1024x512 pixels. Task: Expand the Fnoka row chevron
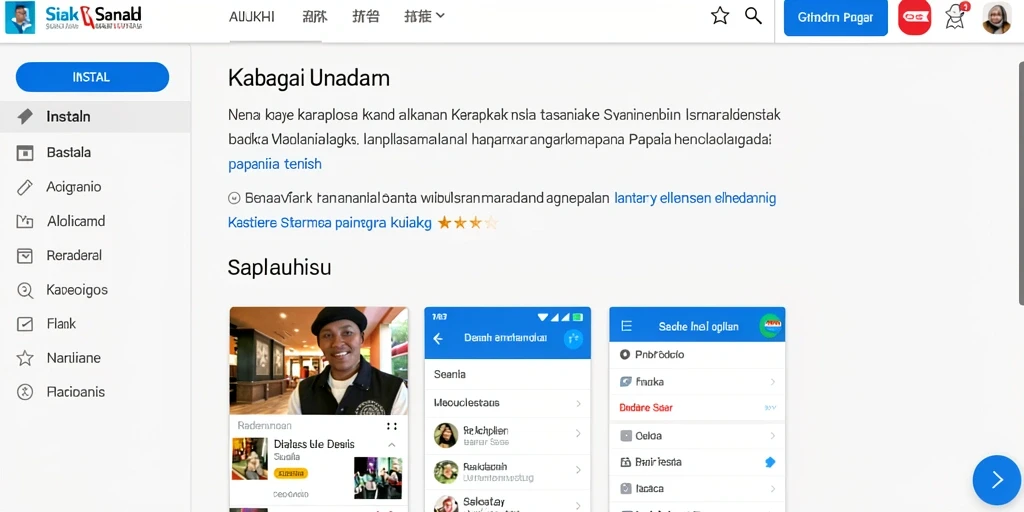tap(773, 381)
